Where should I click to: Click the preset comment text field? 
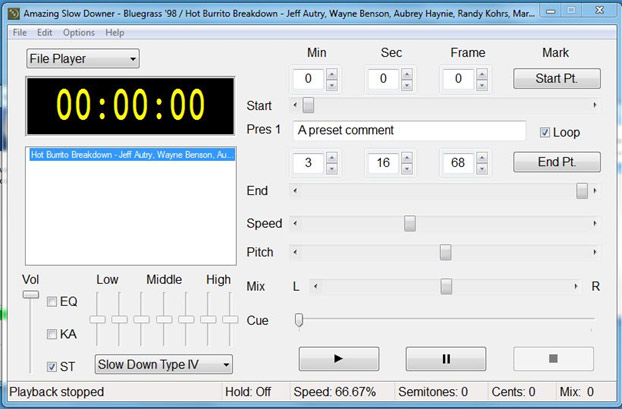click(409, 131)
